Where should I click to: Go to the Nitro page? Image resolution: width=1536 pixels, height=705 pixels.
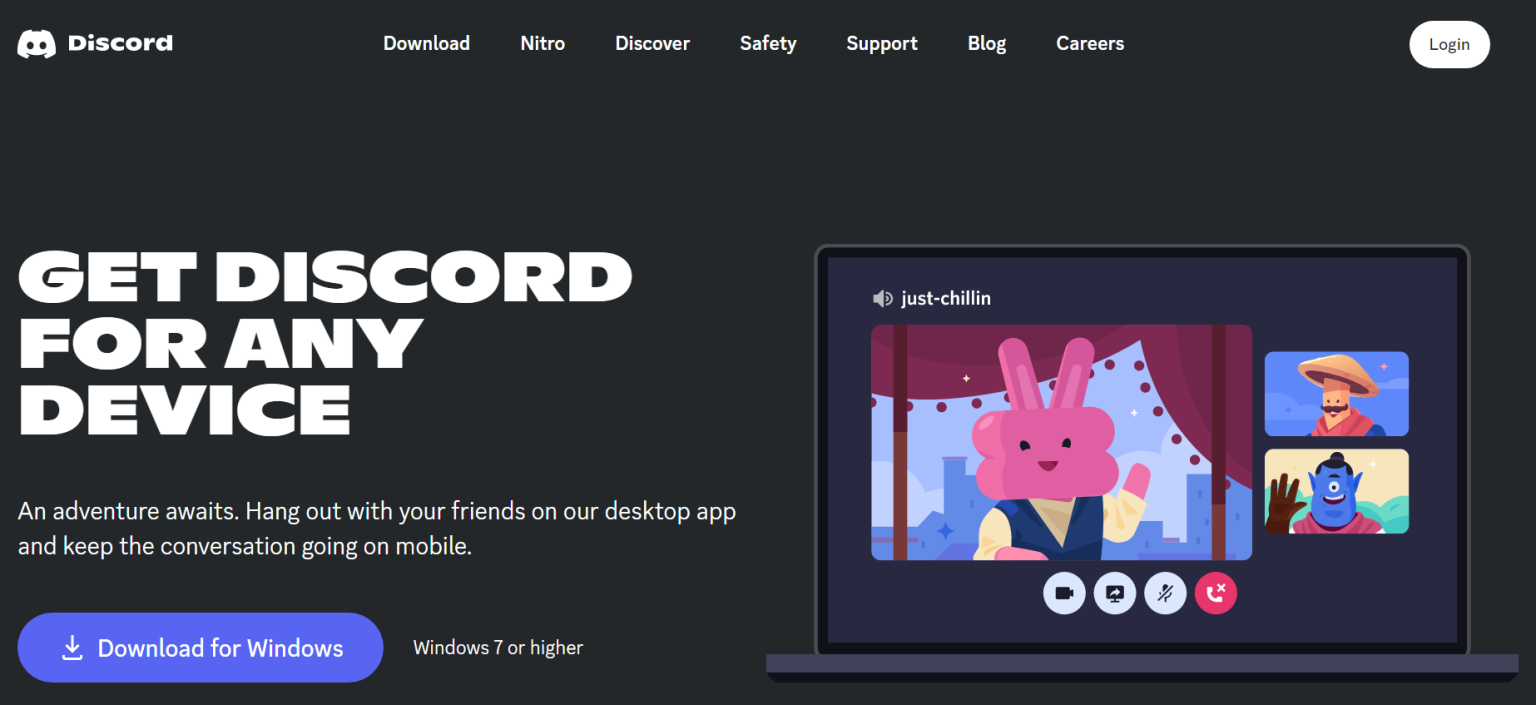[542, 43]
